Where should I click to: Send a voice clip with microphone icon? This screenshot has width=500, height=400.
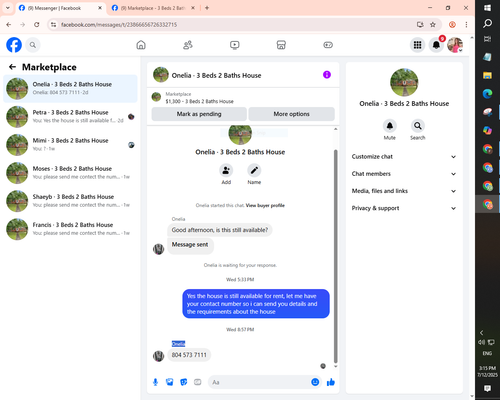pos(155,382)
